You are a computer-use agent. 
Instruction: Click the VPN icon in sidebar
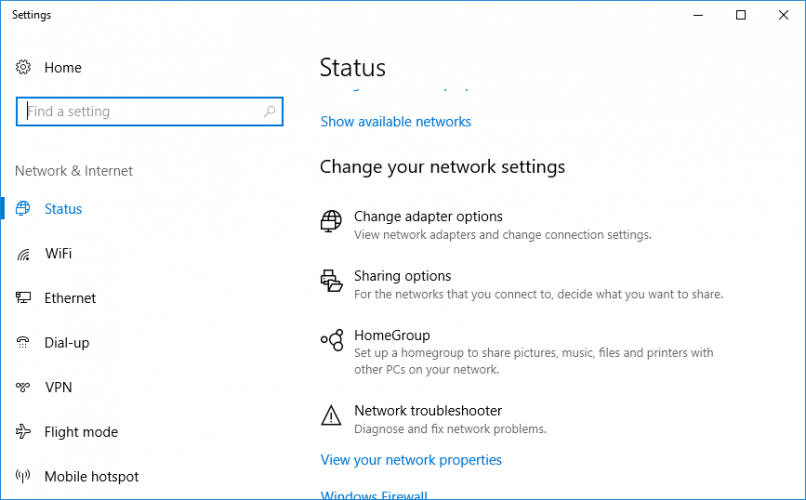[23, 387]
